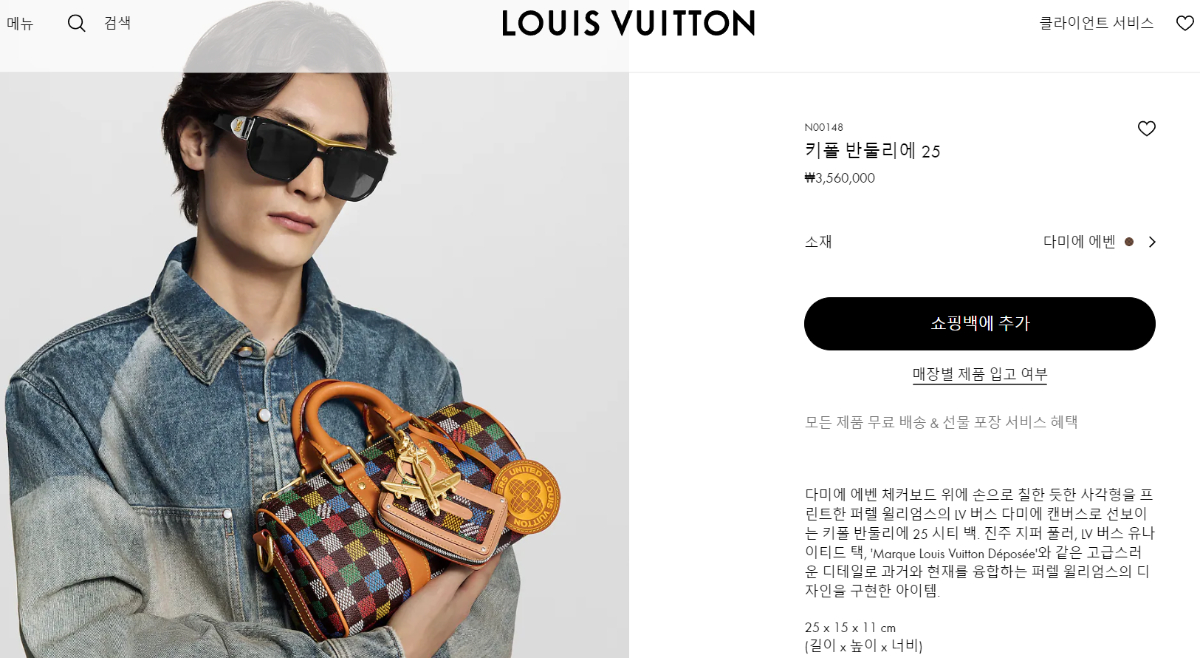Click the 소재 material row label

(818, 242)
